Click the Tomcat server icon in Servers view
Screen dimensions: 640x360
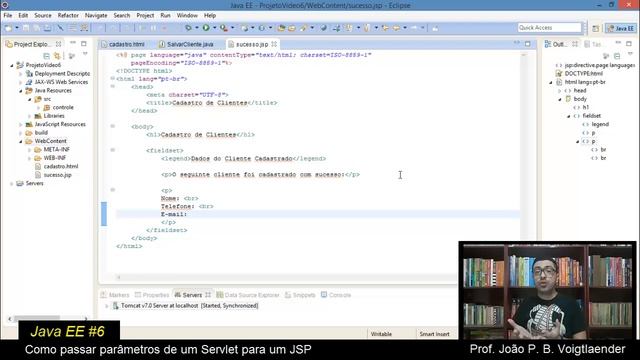pyautogui.click(x=116, y=305)
